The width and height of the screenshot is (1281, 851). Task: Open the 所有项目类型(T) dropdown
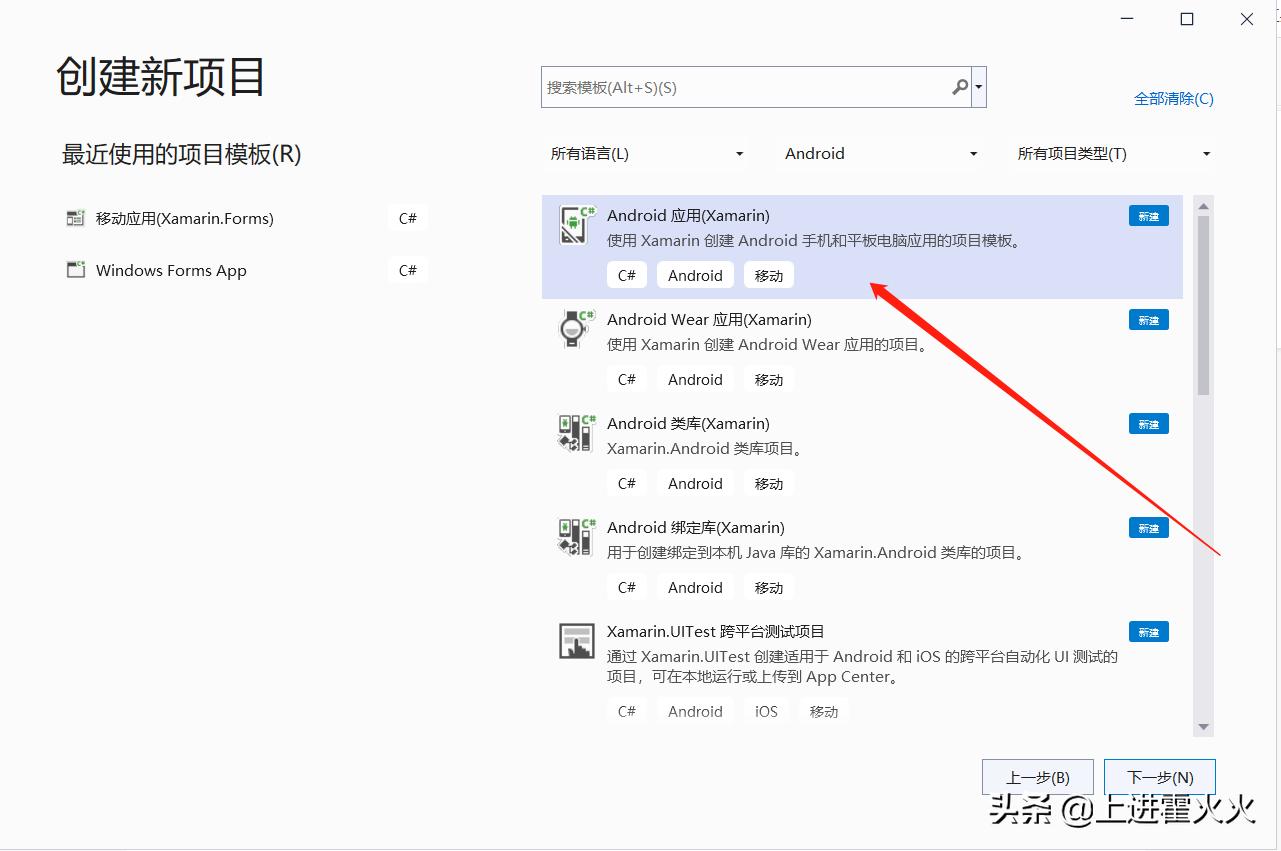pyautogui.click(x=1112, y=153)
